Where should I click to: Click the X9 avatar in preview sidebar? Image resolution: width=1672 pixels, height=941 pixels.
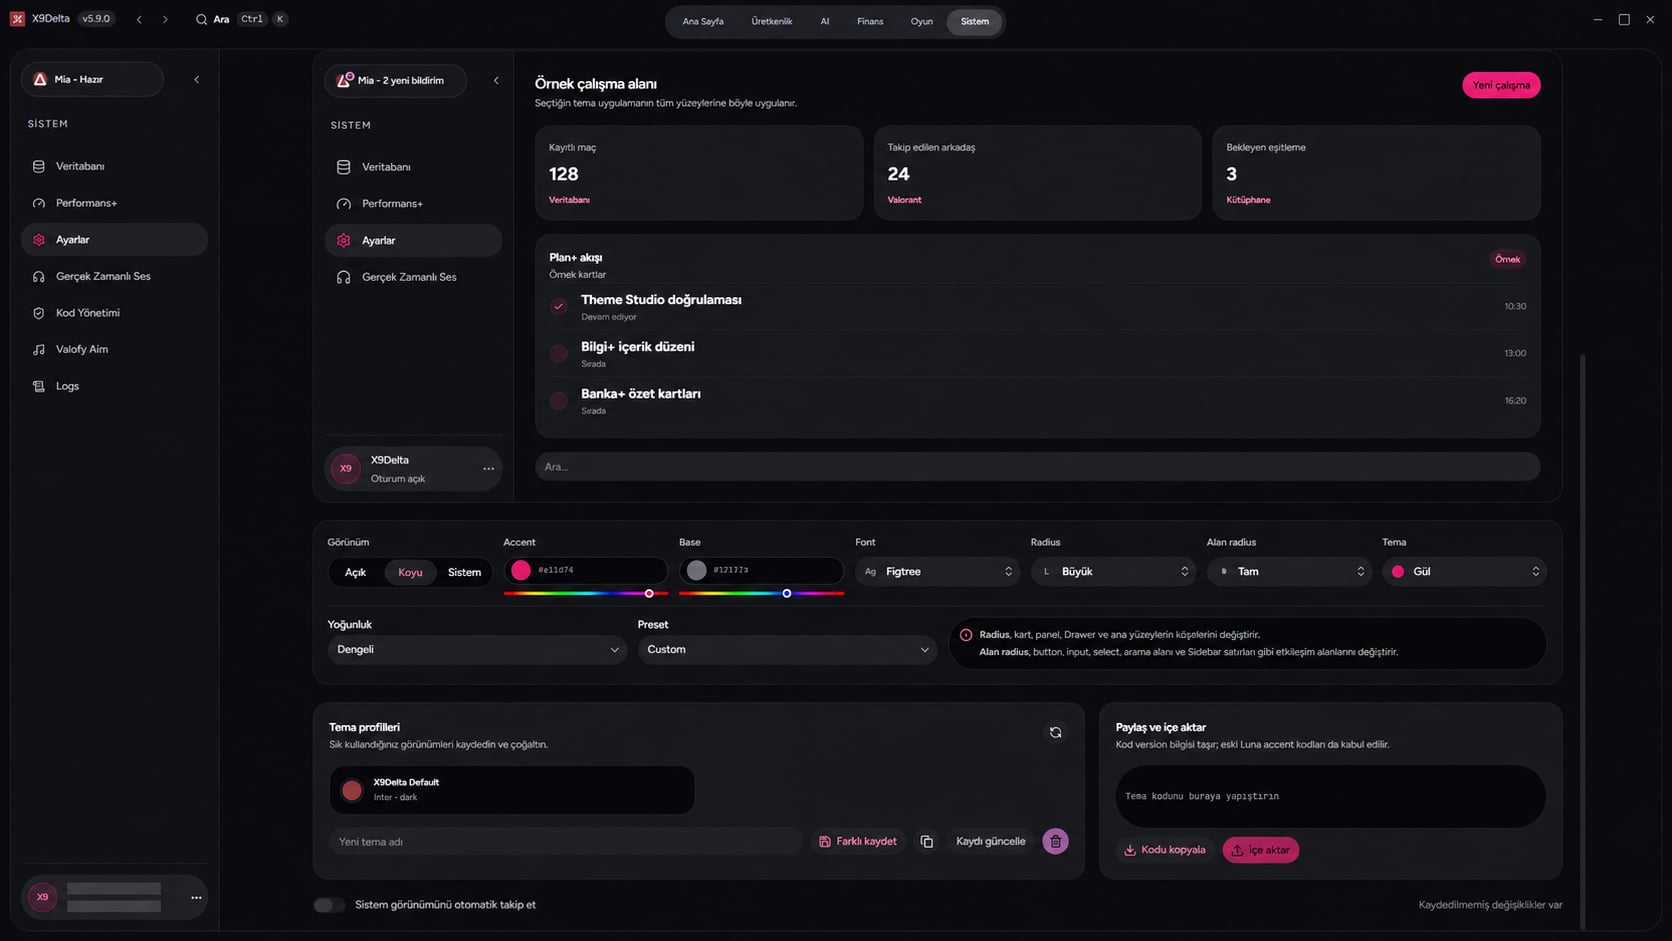point(346,468)
